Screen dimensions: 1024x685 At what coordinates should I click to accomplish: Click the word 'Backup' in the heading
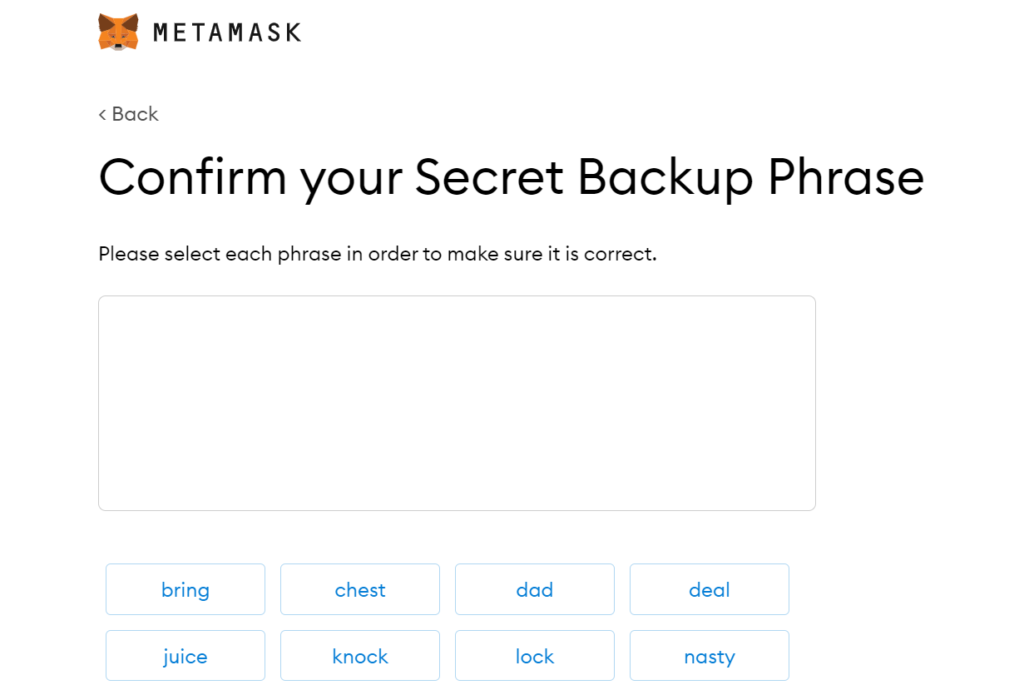click(665, 179)
